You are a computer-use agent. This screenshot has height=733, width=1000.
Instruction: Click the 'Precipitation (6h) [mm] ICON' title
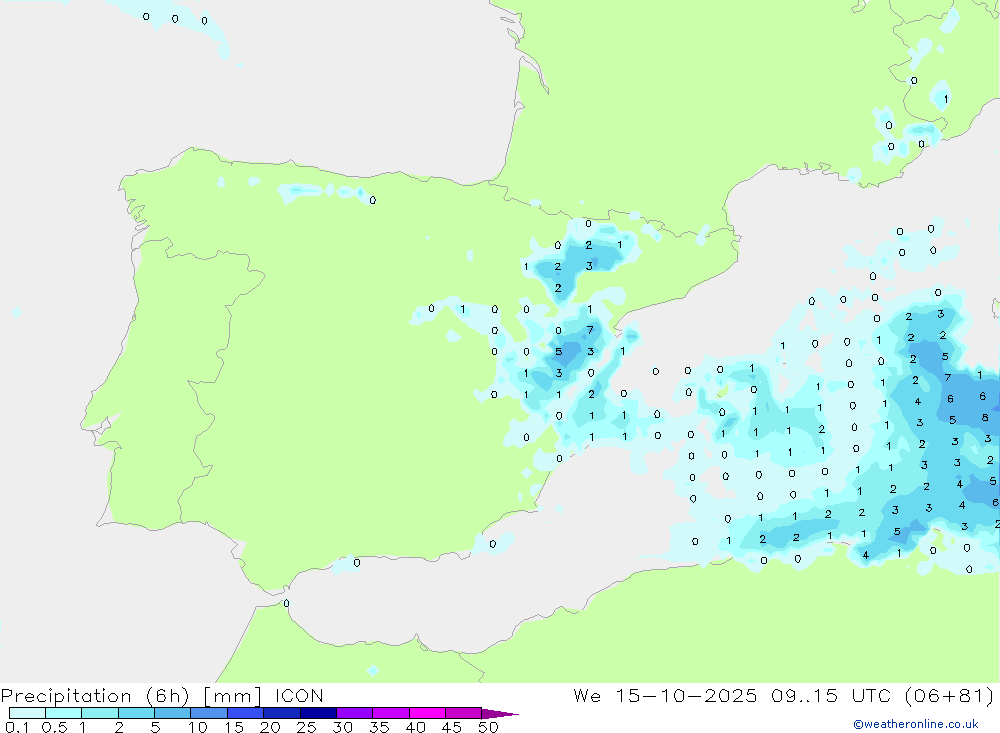[x=162, y=695]
